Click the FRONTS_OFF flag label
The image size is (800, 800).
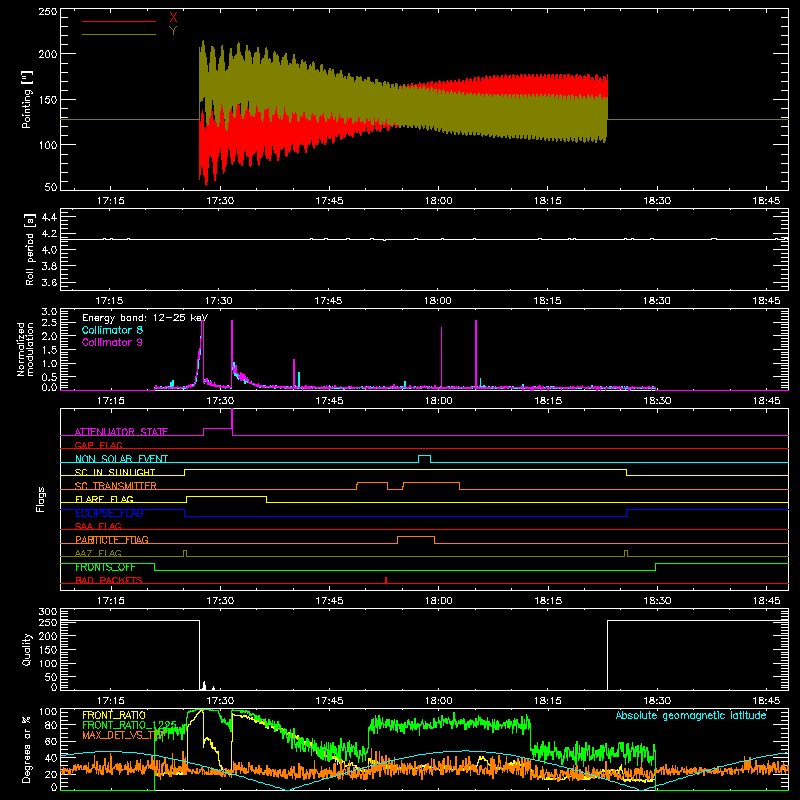click(105, 567)
